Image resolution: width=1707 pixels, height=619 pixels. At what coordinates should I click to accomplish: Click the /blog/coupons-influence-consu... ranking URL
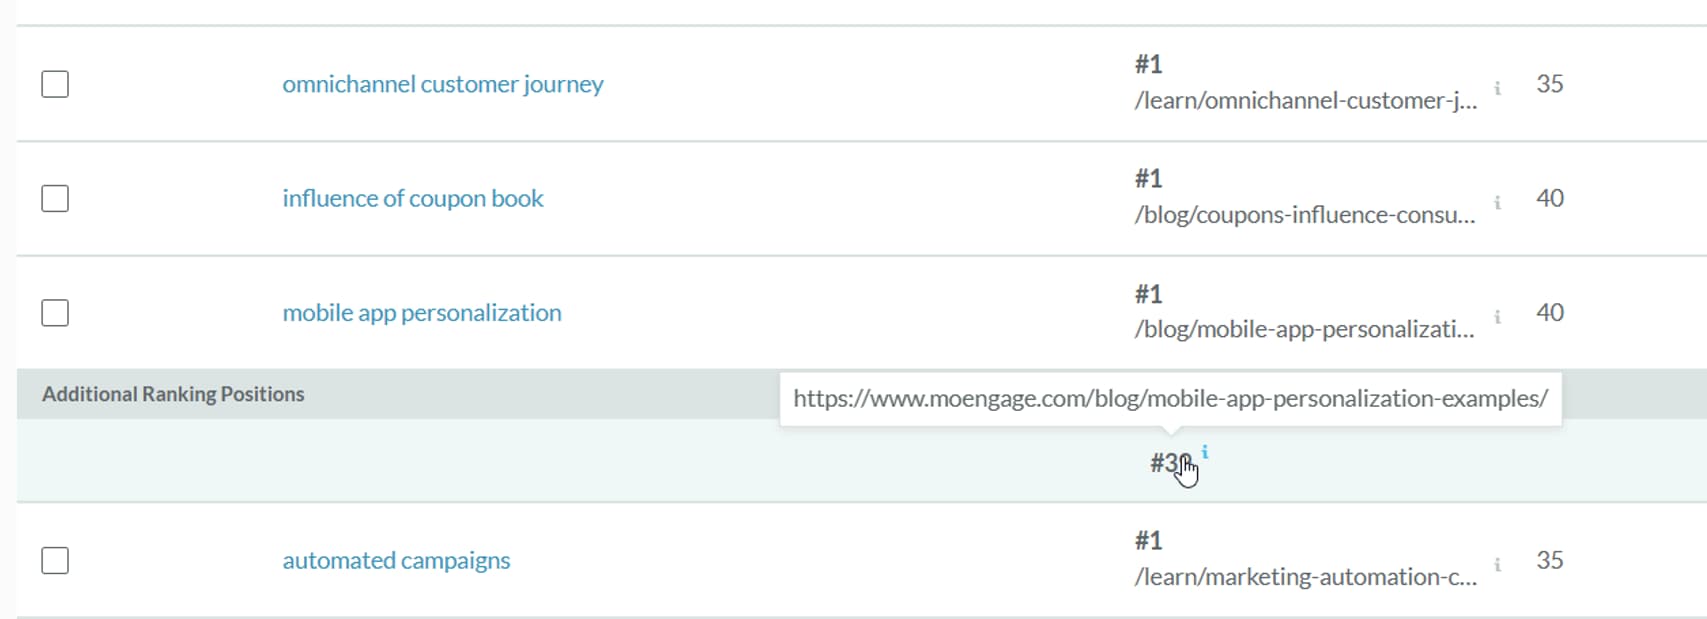click(x=1304, y=215)
